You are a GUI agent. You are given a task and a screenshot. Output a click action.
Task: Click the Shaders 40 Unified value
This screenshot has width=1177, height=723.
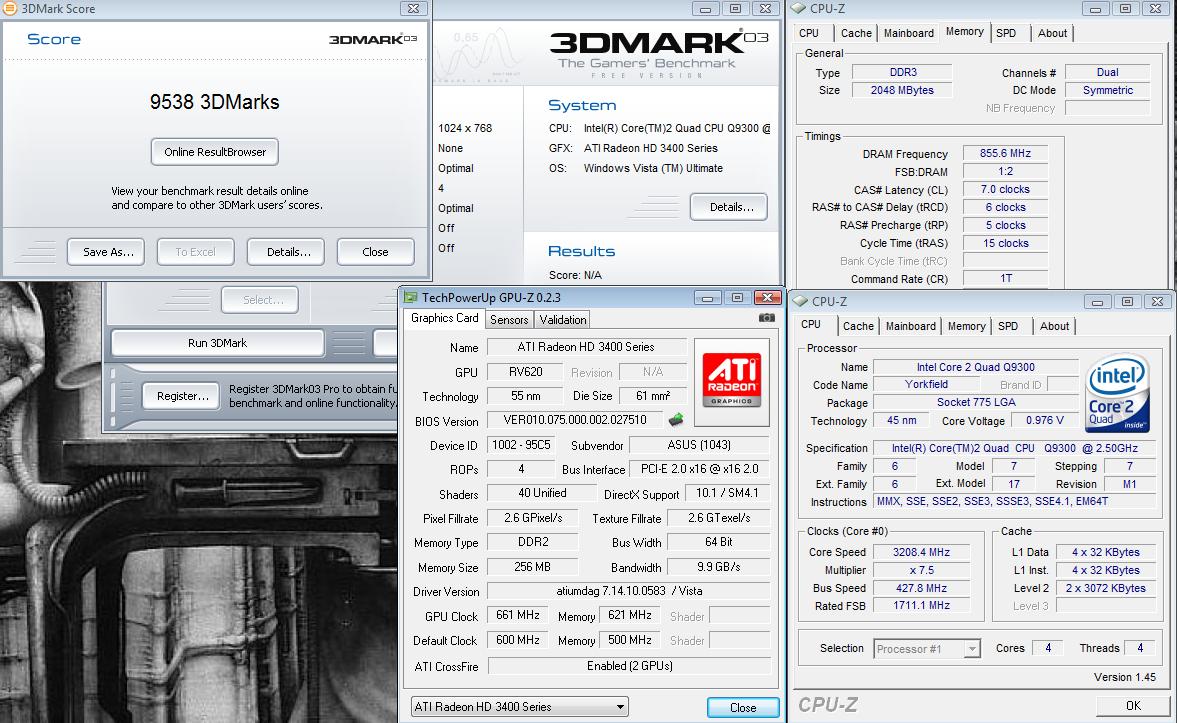(x=543, y=493)
